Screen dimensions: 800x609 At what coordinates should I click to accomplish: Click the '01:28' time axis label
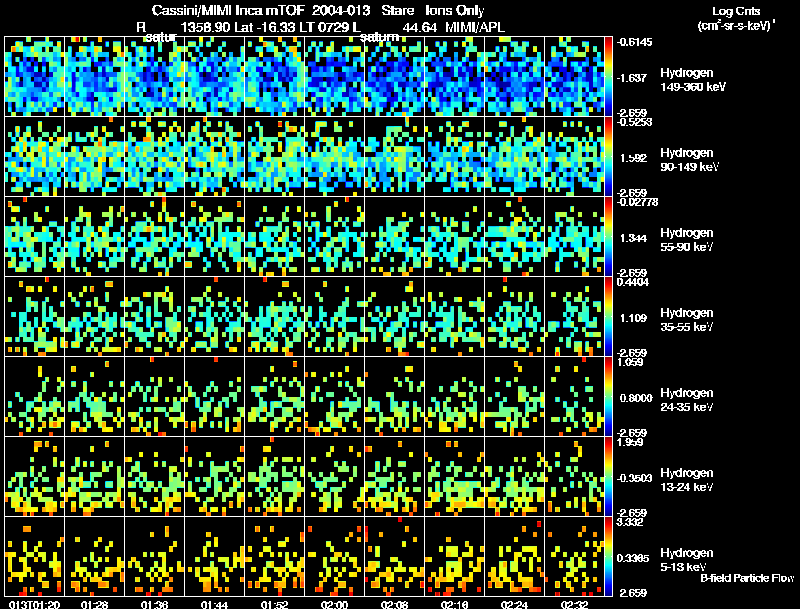point(94,605)
